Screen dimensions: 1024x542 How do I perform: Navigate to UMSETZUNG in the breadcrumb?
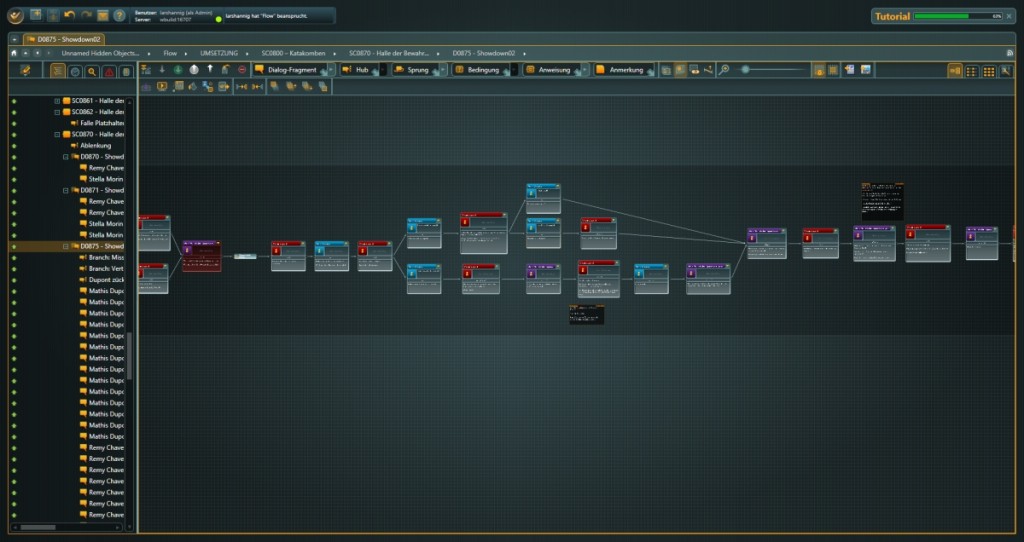tap(220, 52)
